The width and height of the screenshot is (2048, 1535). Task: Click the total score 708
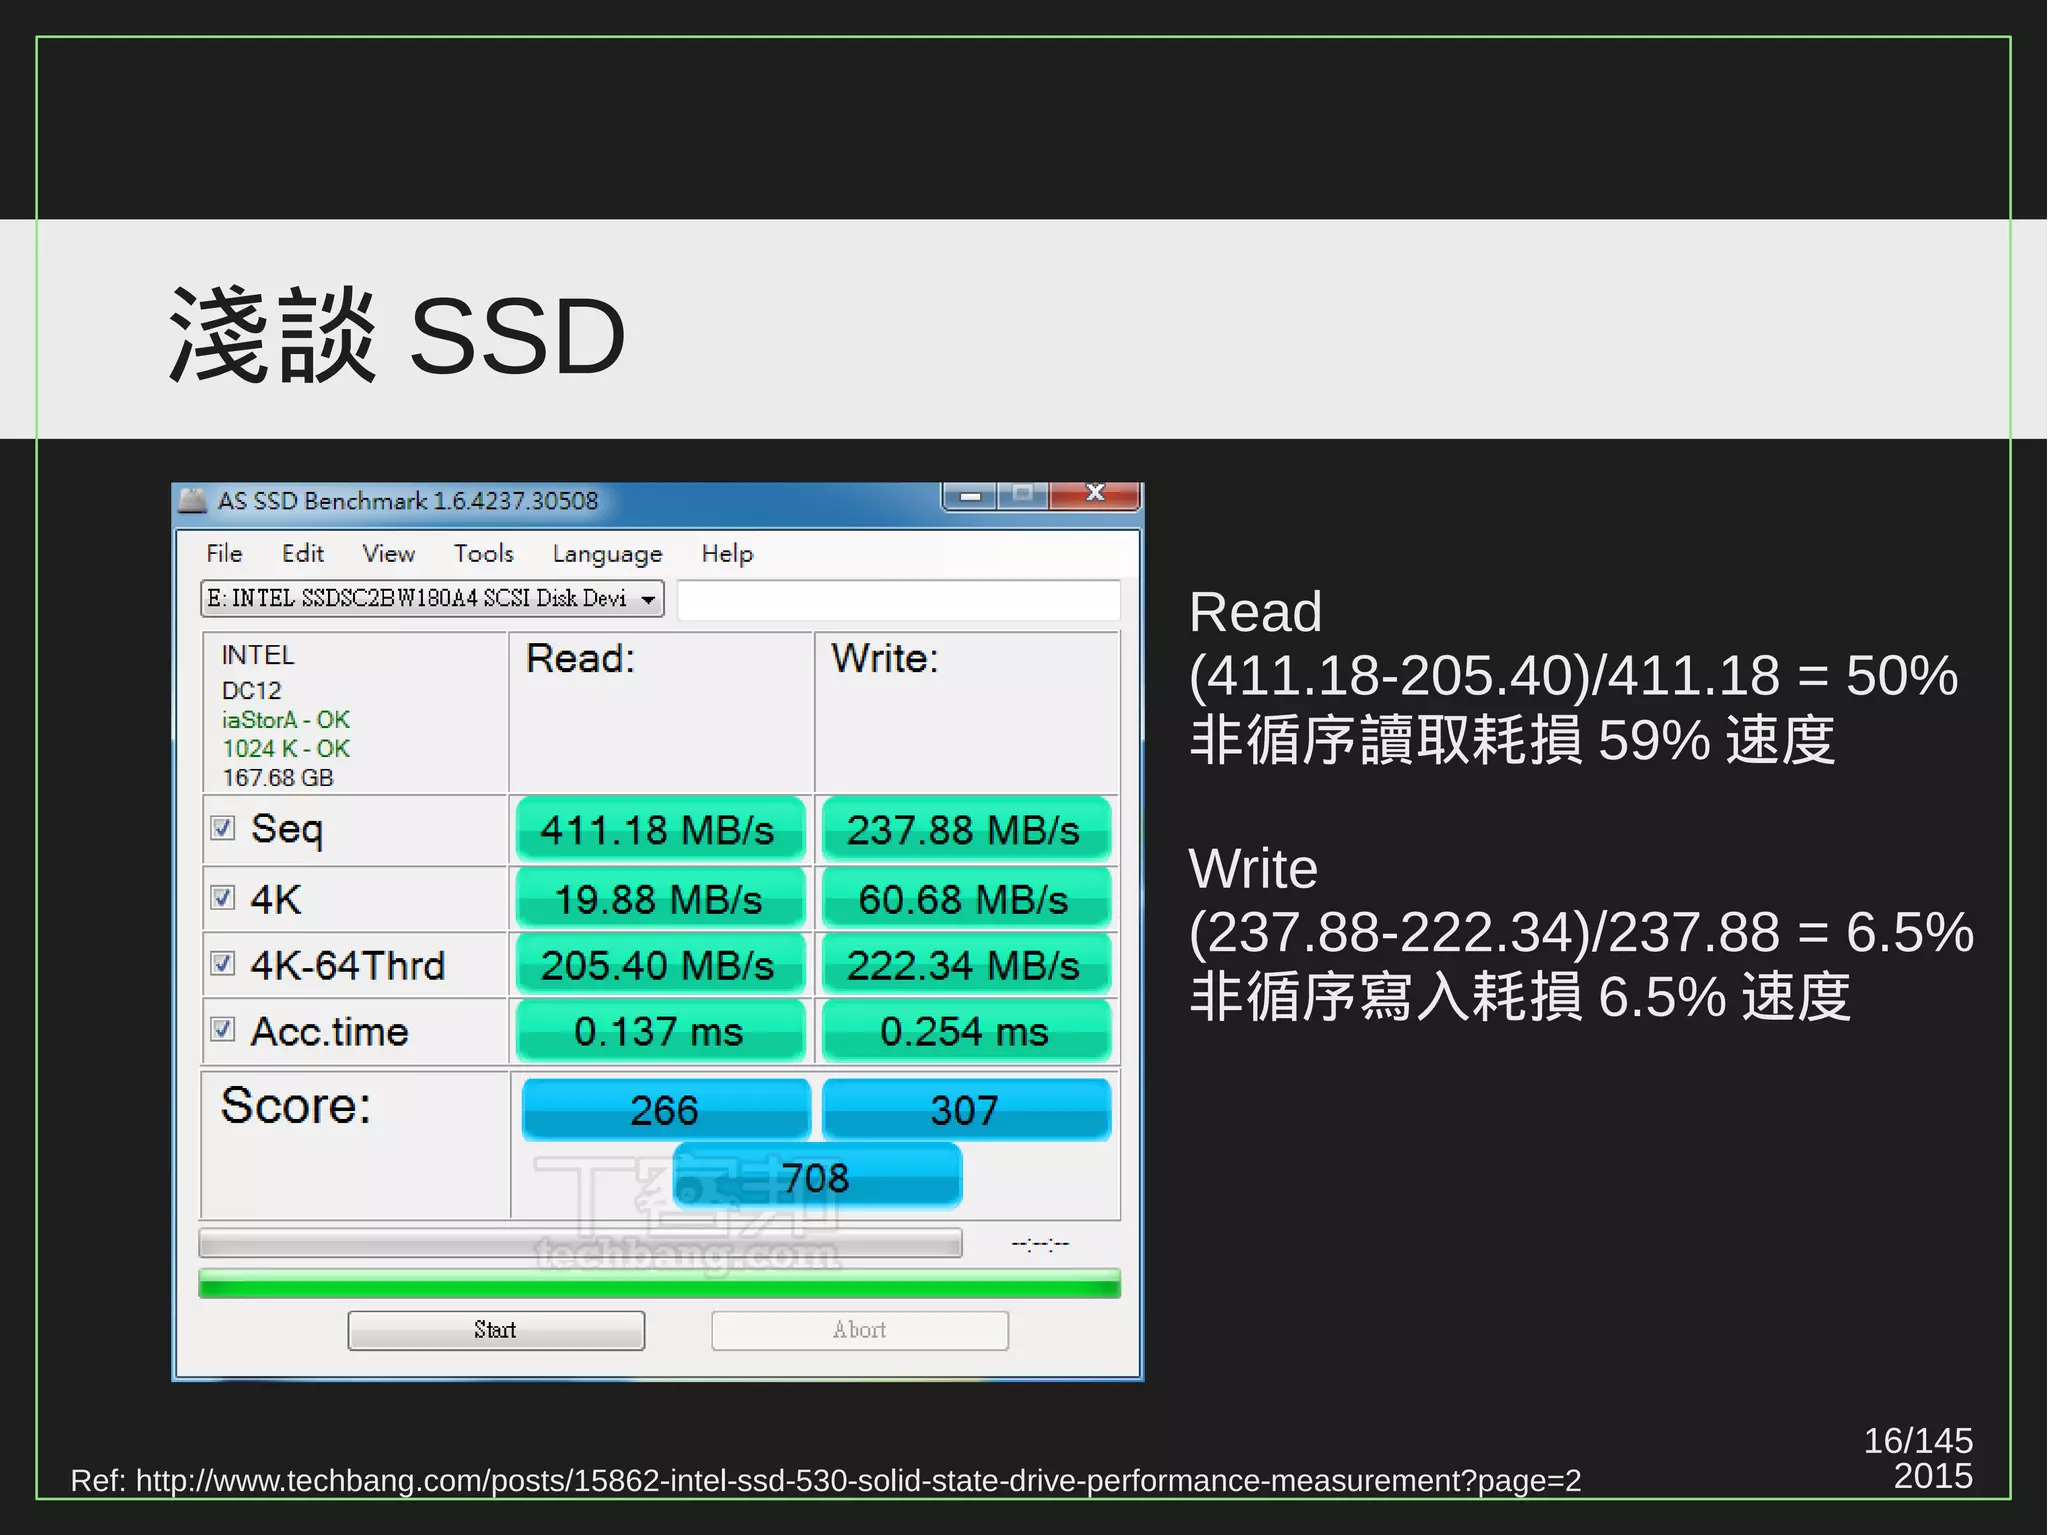point(817,1177)
